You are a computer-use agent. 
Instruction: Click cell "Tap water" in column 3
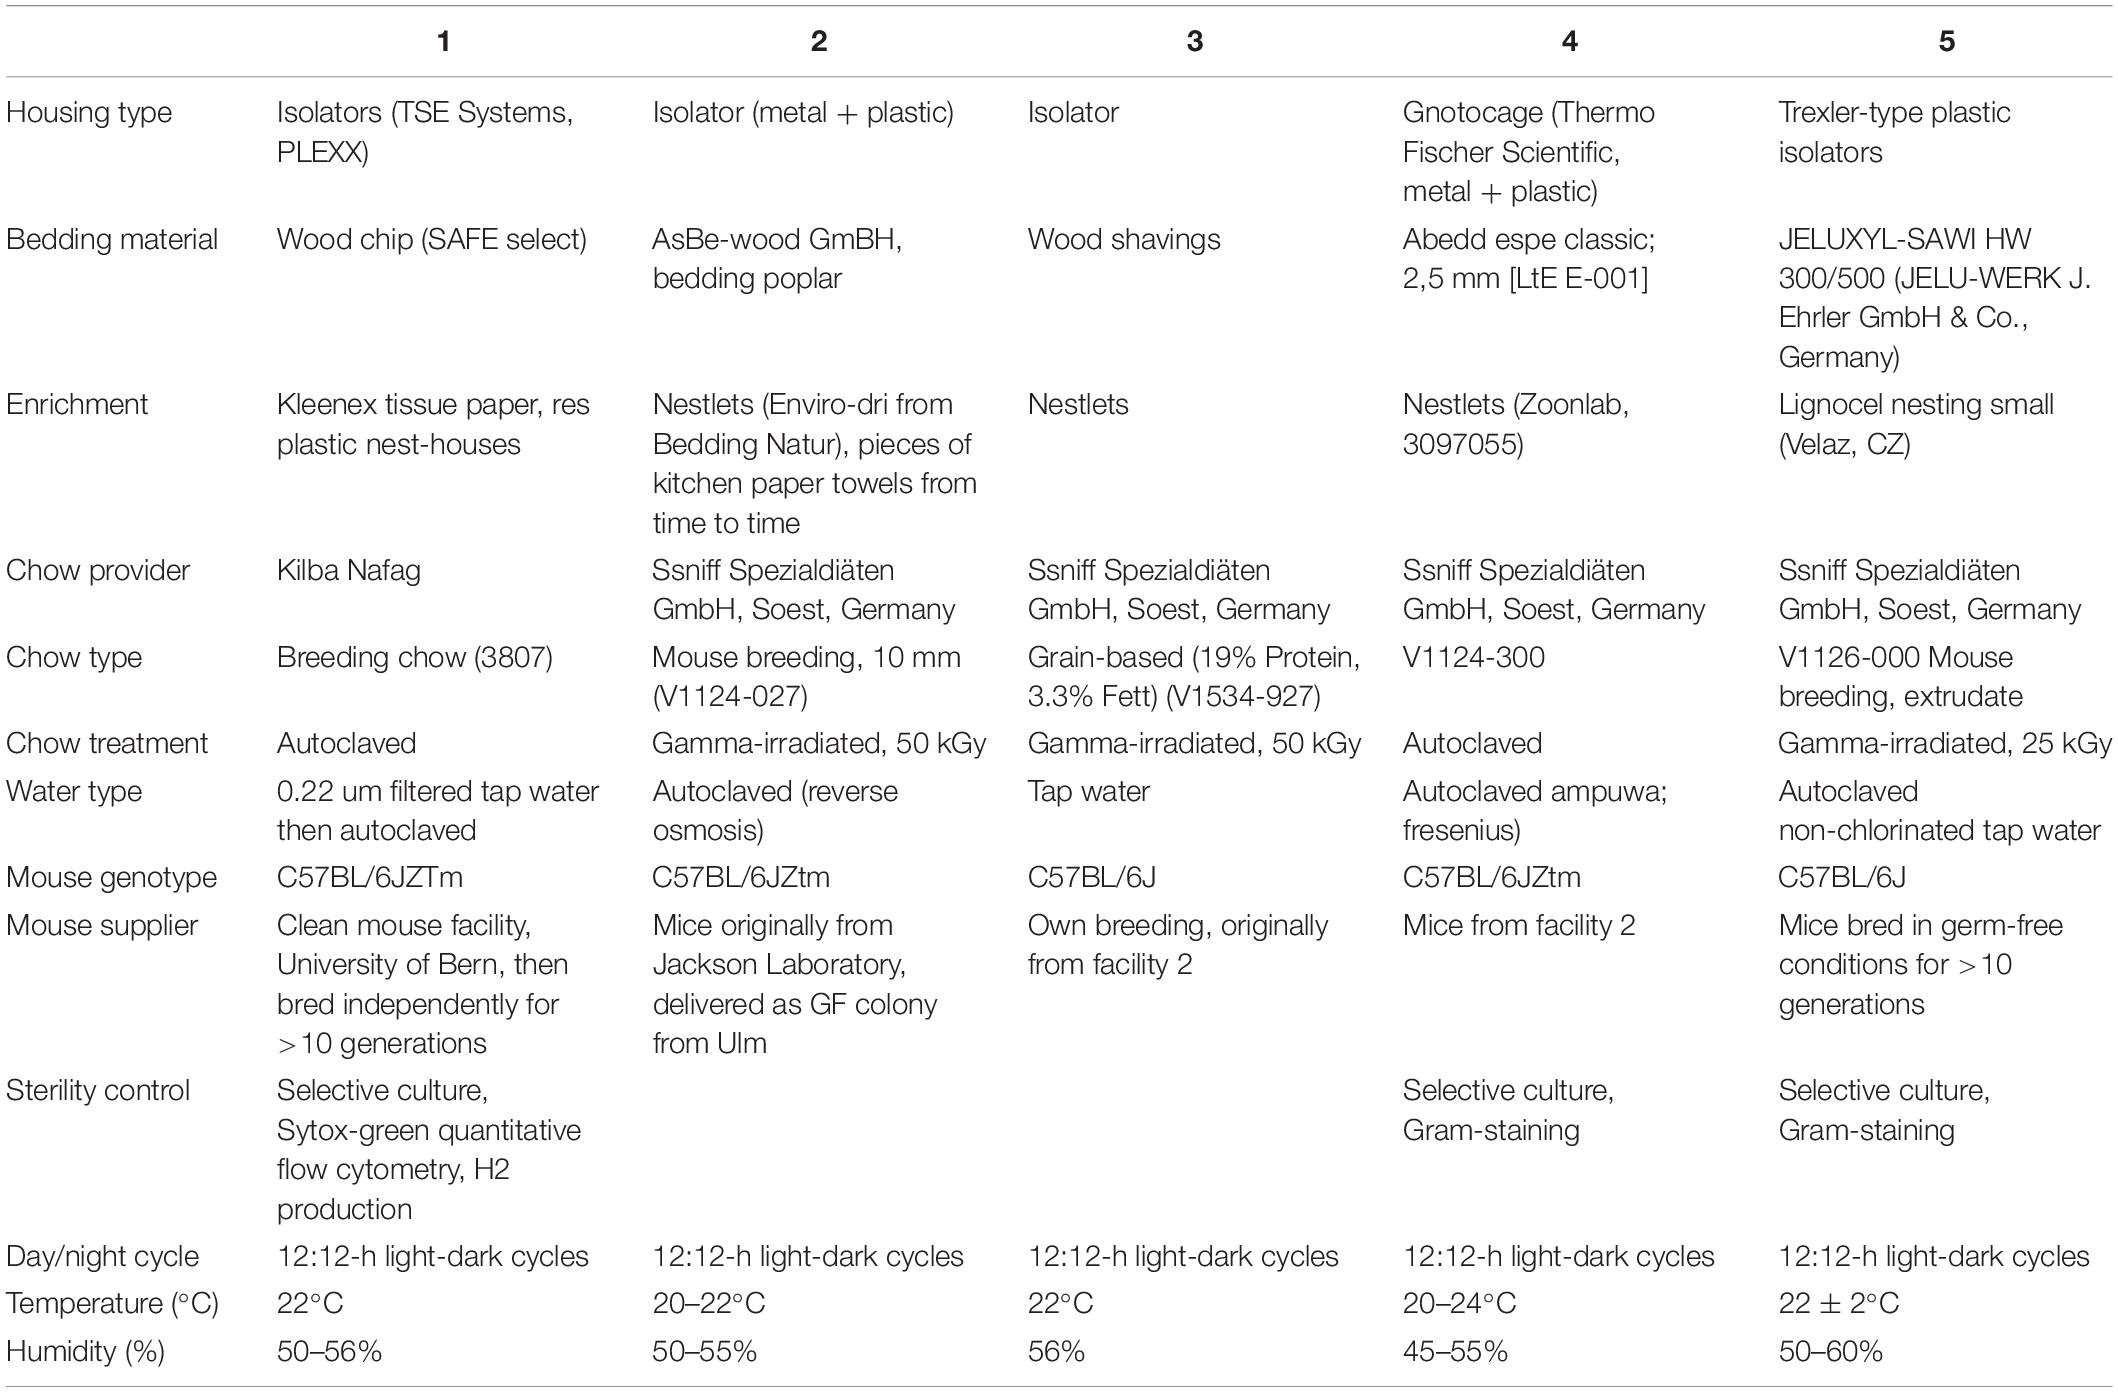click(1089, 792)
